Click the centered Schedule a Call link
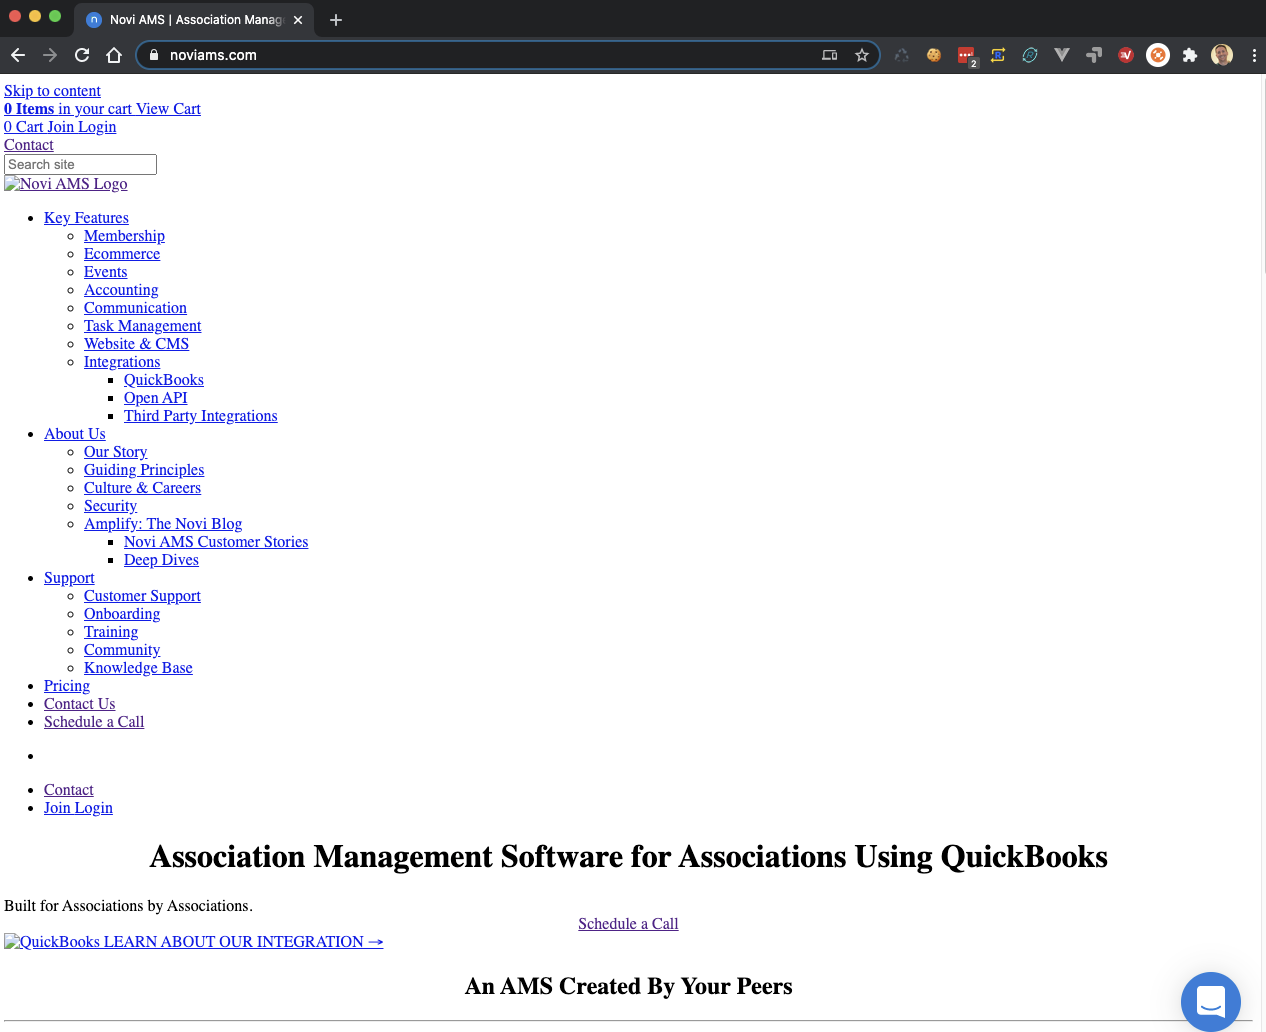 628,924
